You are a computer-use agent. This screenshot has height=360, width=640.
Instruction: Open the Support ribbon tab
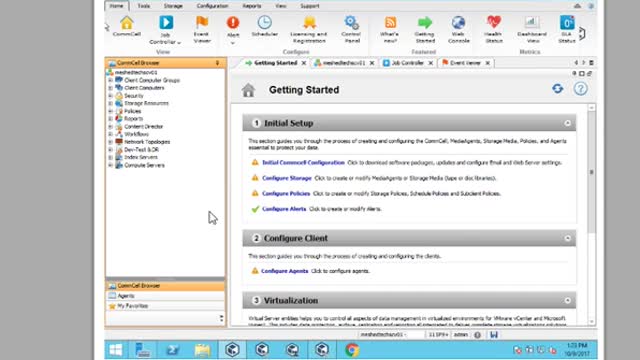pyautogui.click(x=310, y=6)
